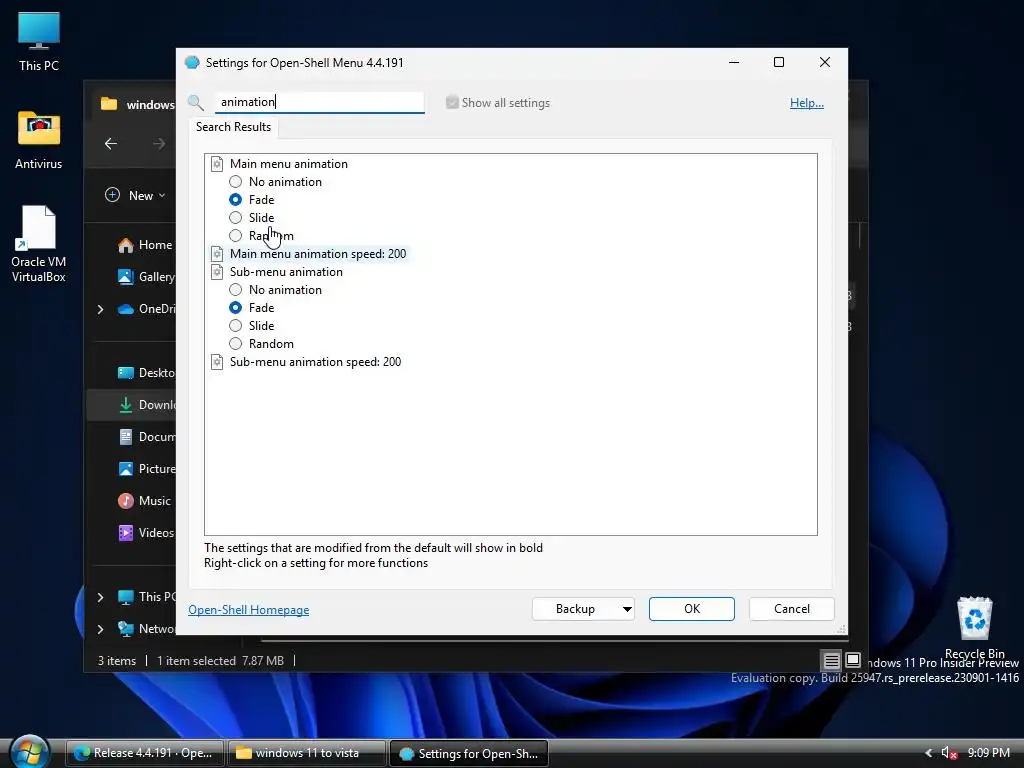Open Music in File Explorer sidebar

(x=144, y=501)
